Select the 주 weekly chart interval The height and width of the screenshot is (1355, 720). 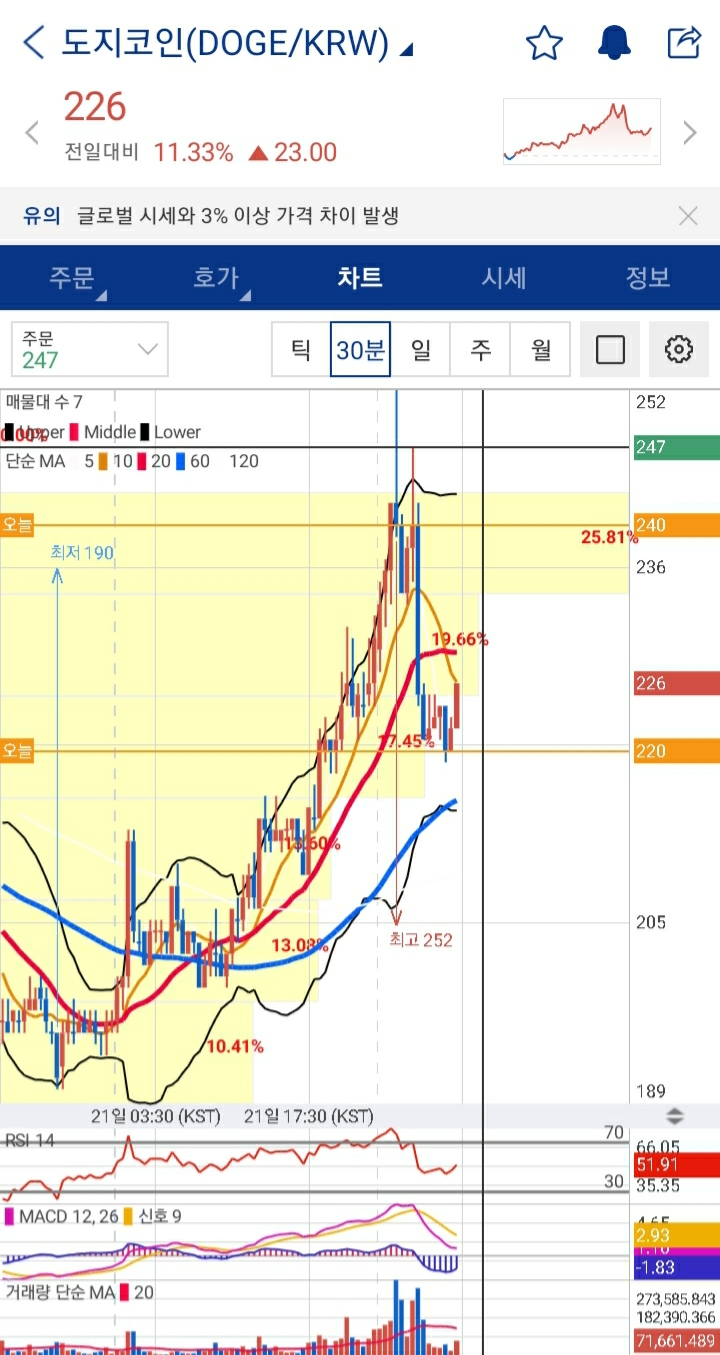tap(481, 349)
